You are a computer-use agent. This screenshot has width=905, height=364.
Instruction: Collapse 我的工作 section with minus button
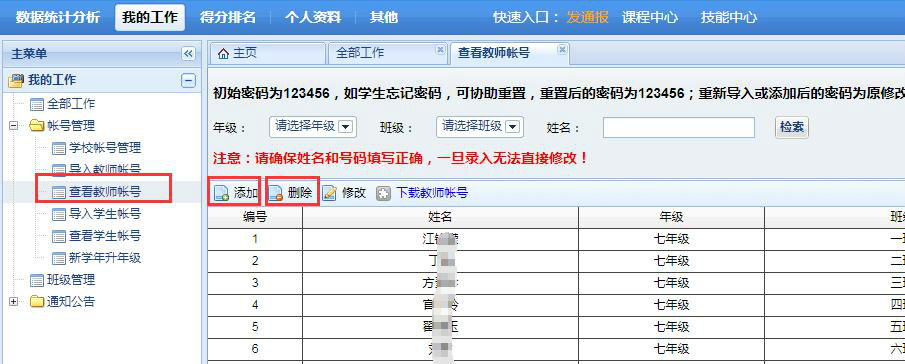point(188,80)
